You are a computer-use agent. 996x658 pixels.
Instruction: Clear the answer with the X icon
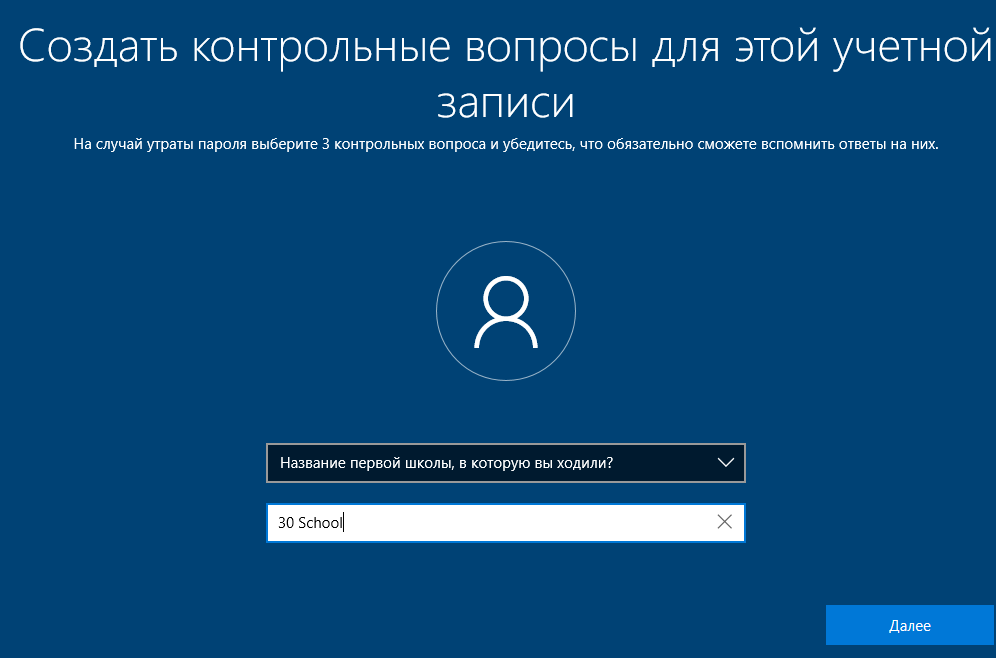tap(725, 522)
